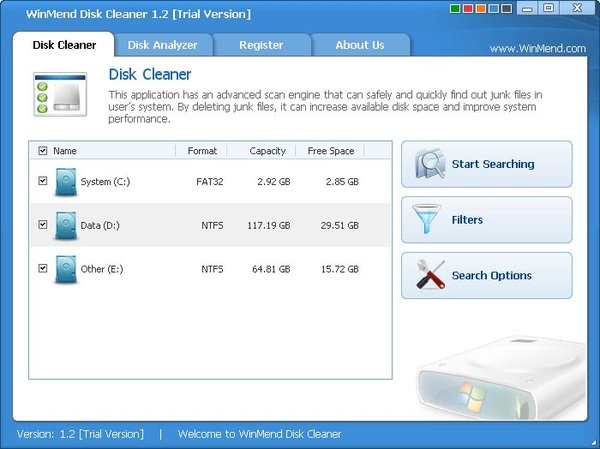
Task: Click the '2.85 GB' free space value
Action: point(342,181)
